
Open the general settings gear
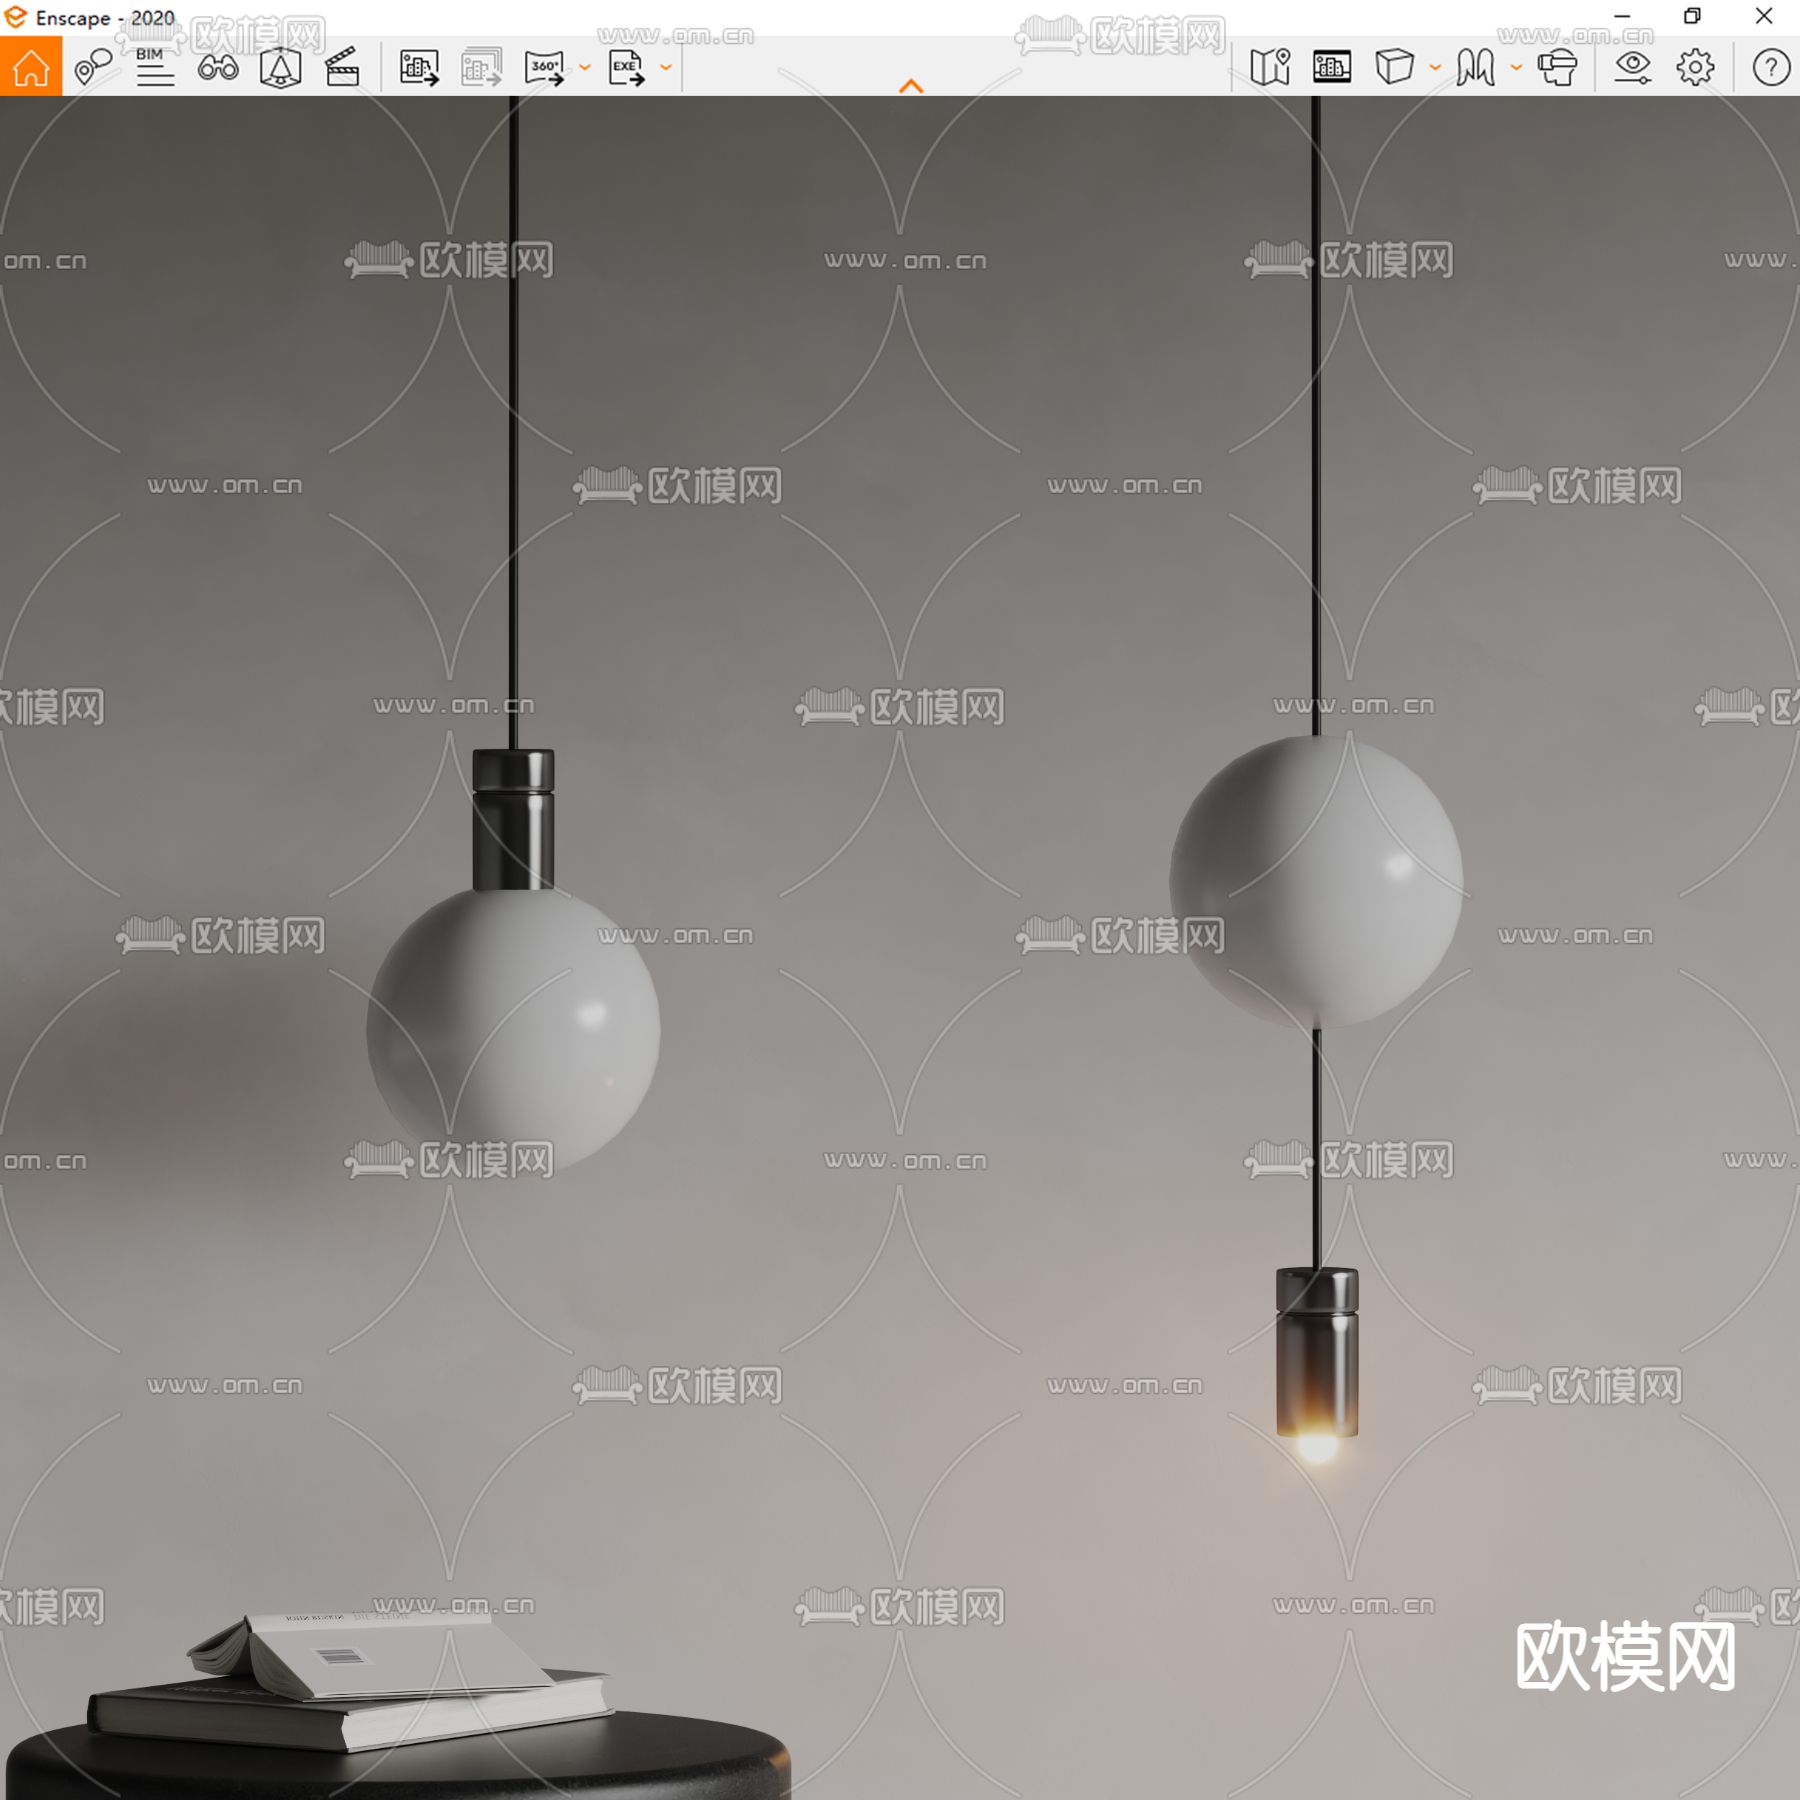click(x=1694, y=68)
